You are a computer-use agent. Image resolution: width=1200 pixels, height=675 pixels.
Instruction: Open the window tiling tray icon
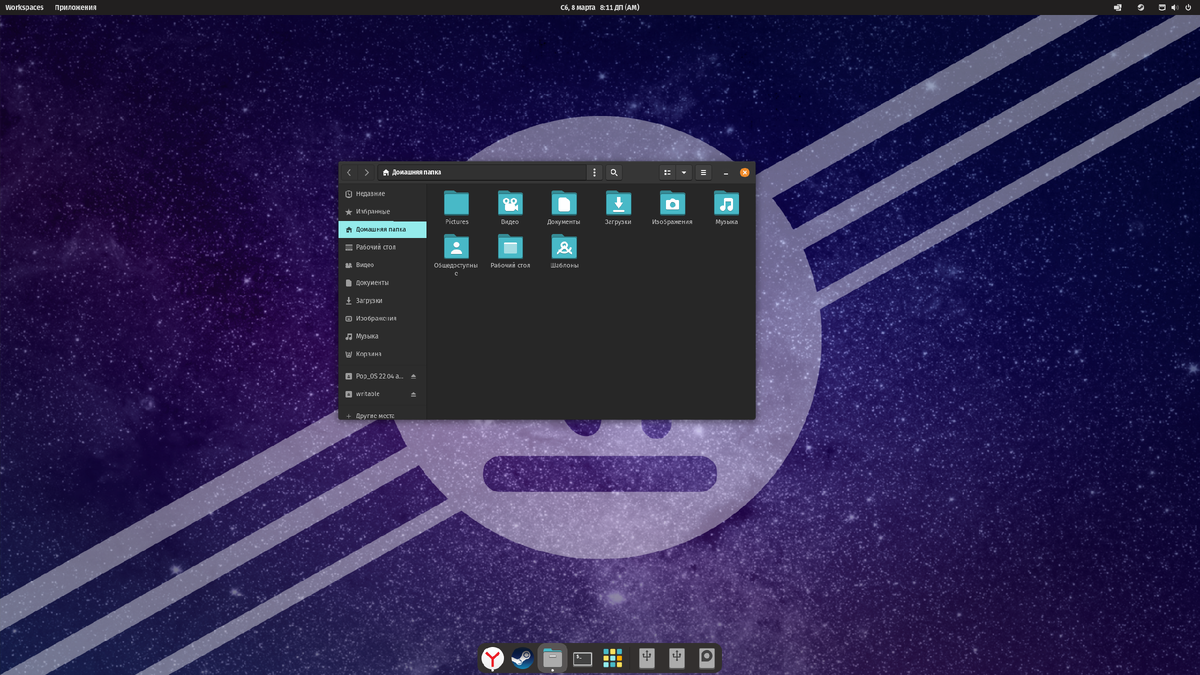click(1163, 7)
